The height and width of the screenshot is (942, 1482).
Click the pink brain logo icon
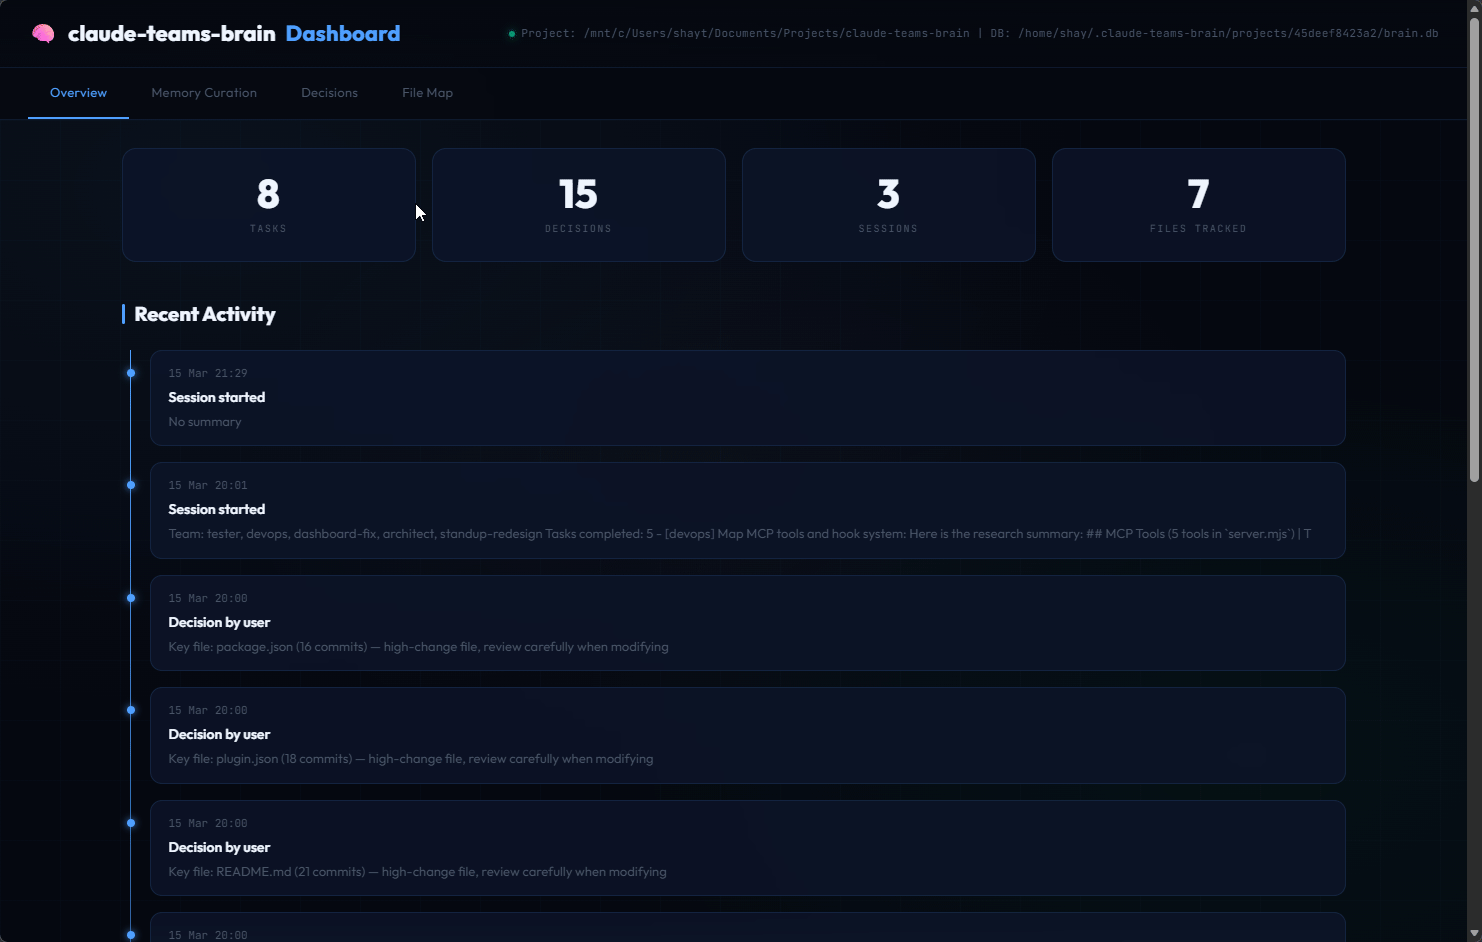coord(43,34)
